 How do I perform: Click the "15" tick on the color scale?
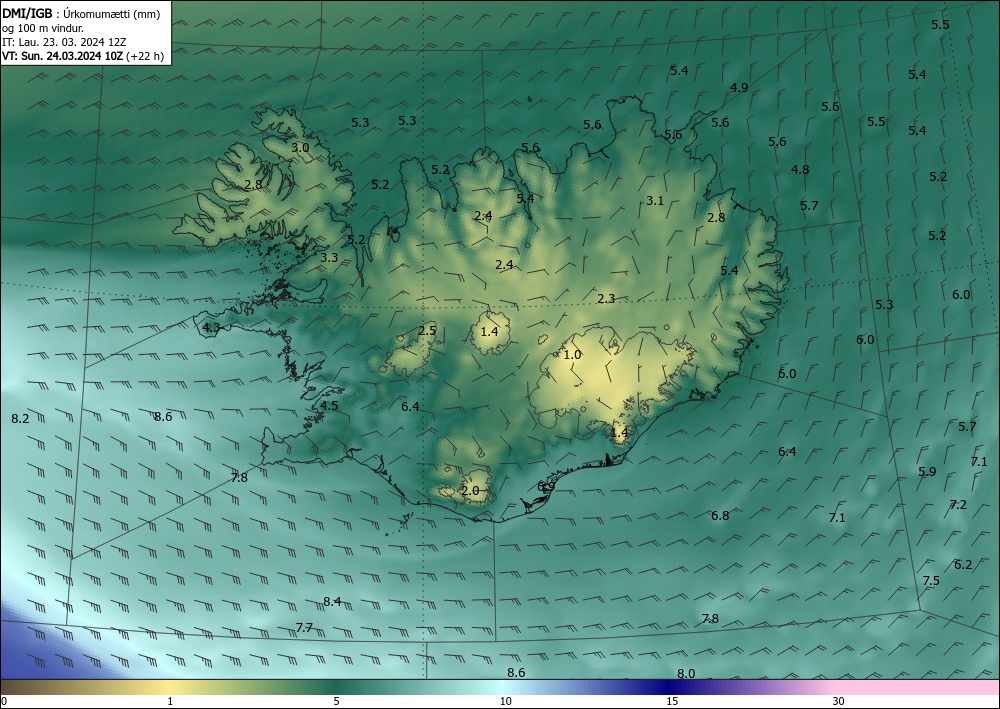[x=672, y=701]
